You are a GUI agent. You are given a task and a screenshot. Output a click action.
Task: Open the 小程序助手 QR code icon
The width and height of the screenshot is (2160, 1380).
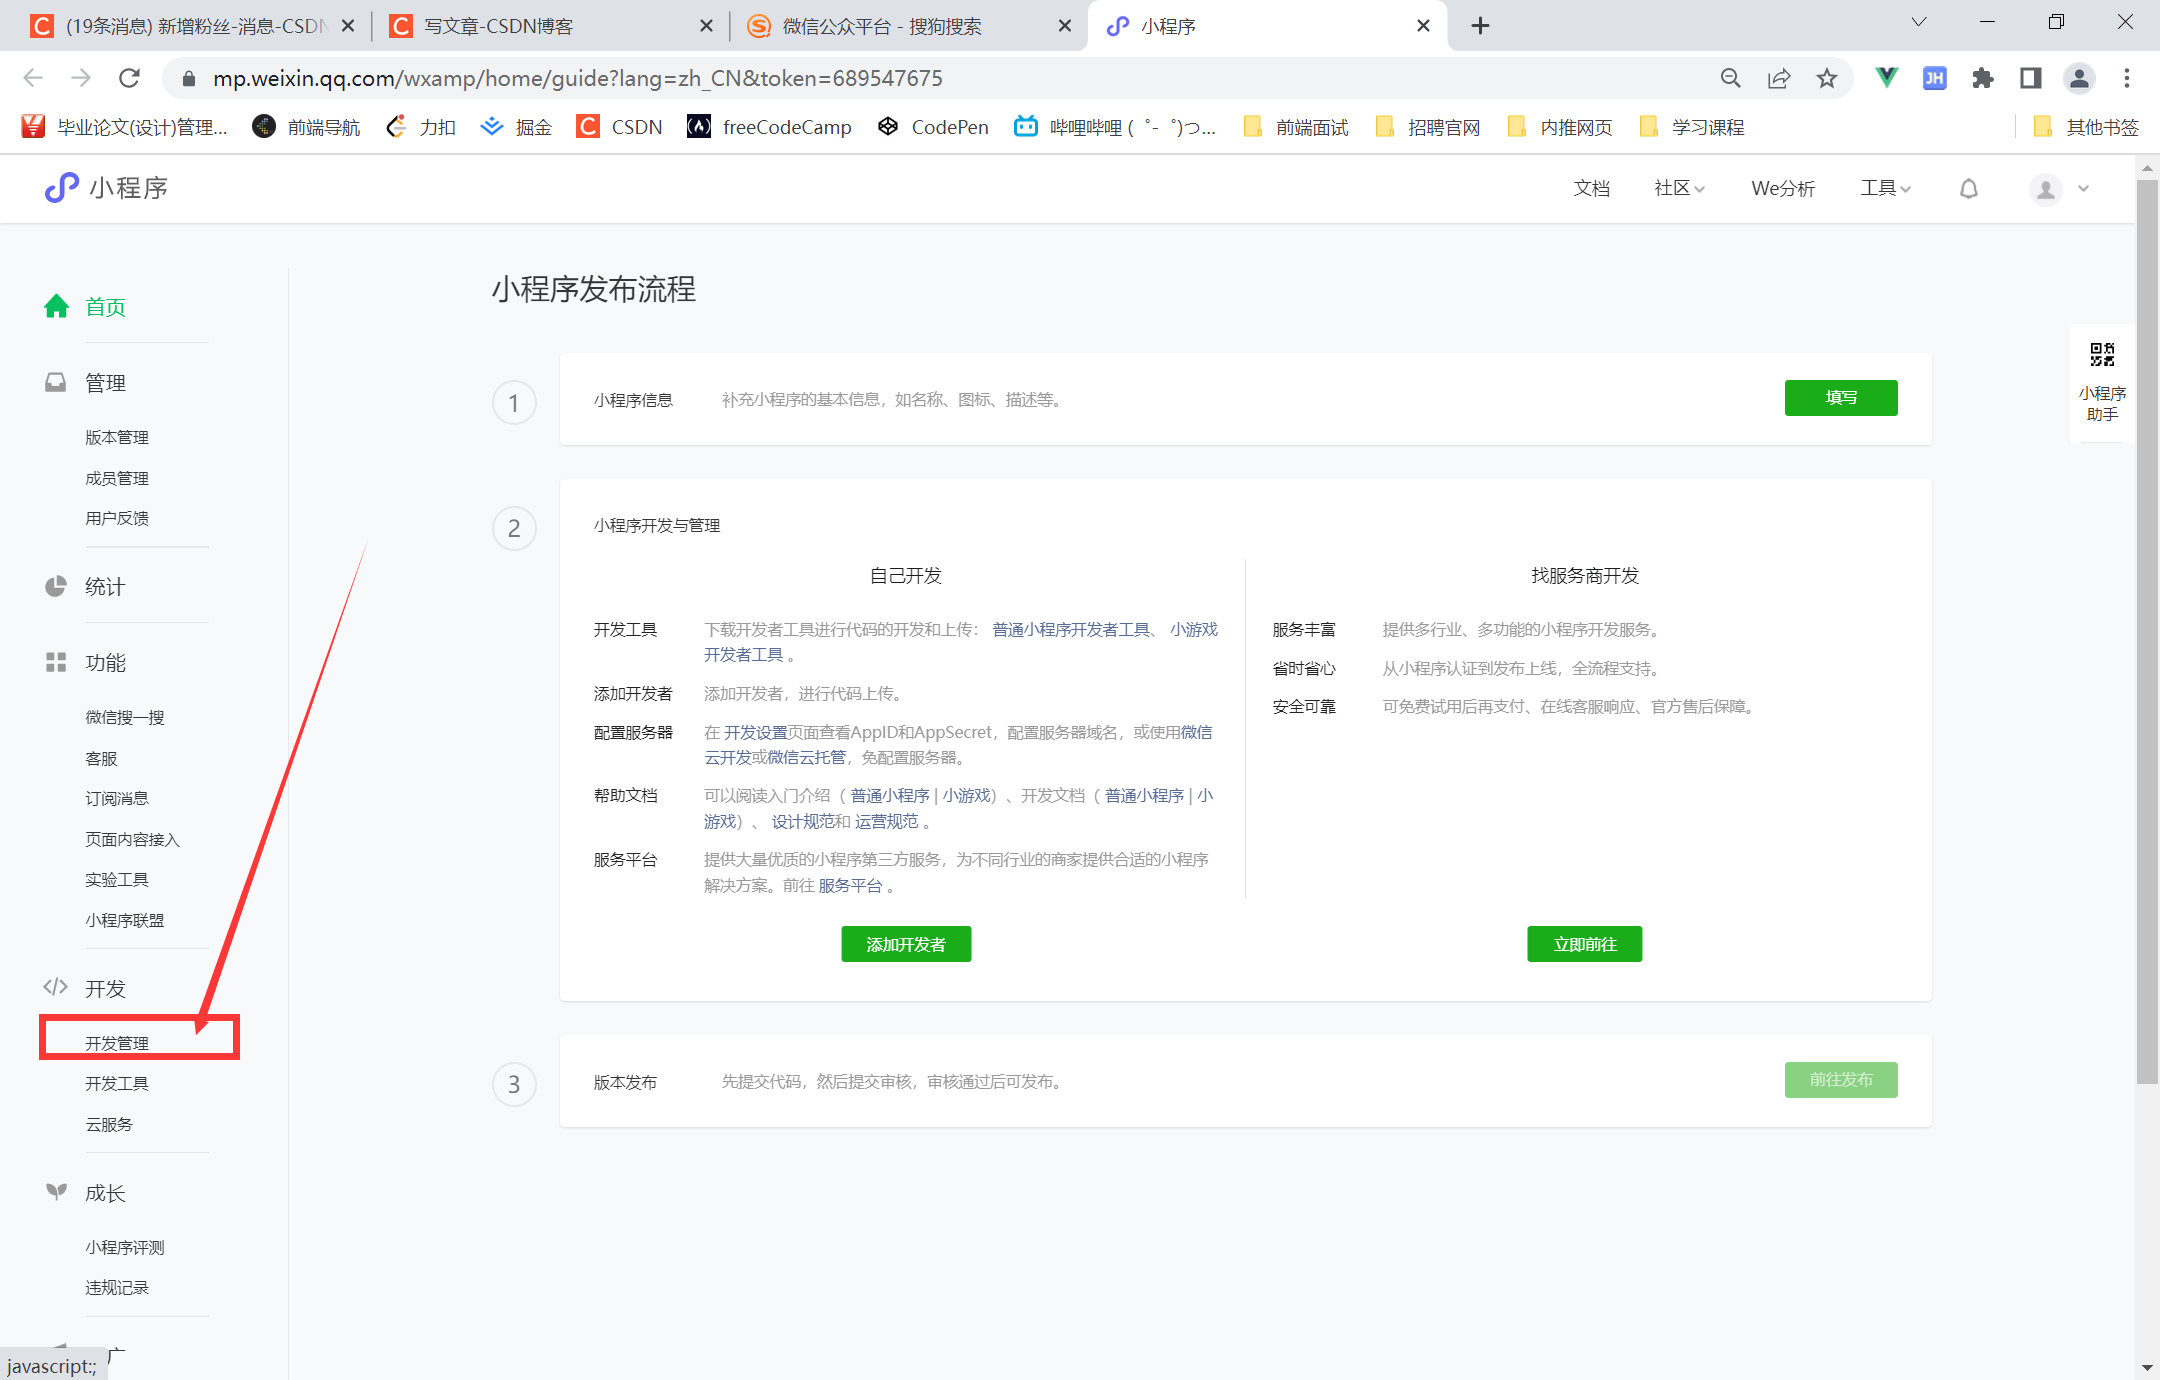[x=2102, y=354]
